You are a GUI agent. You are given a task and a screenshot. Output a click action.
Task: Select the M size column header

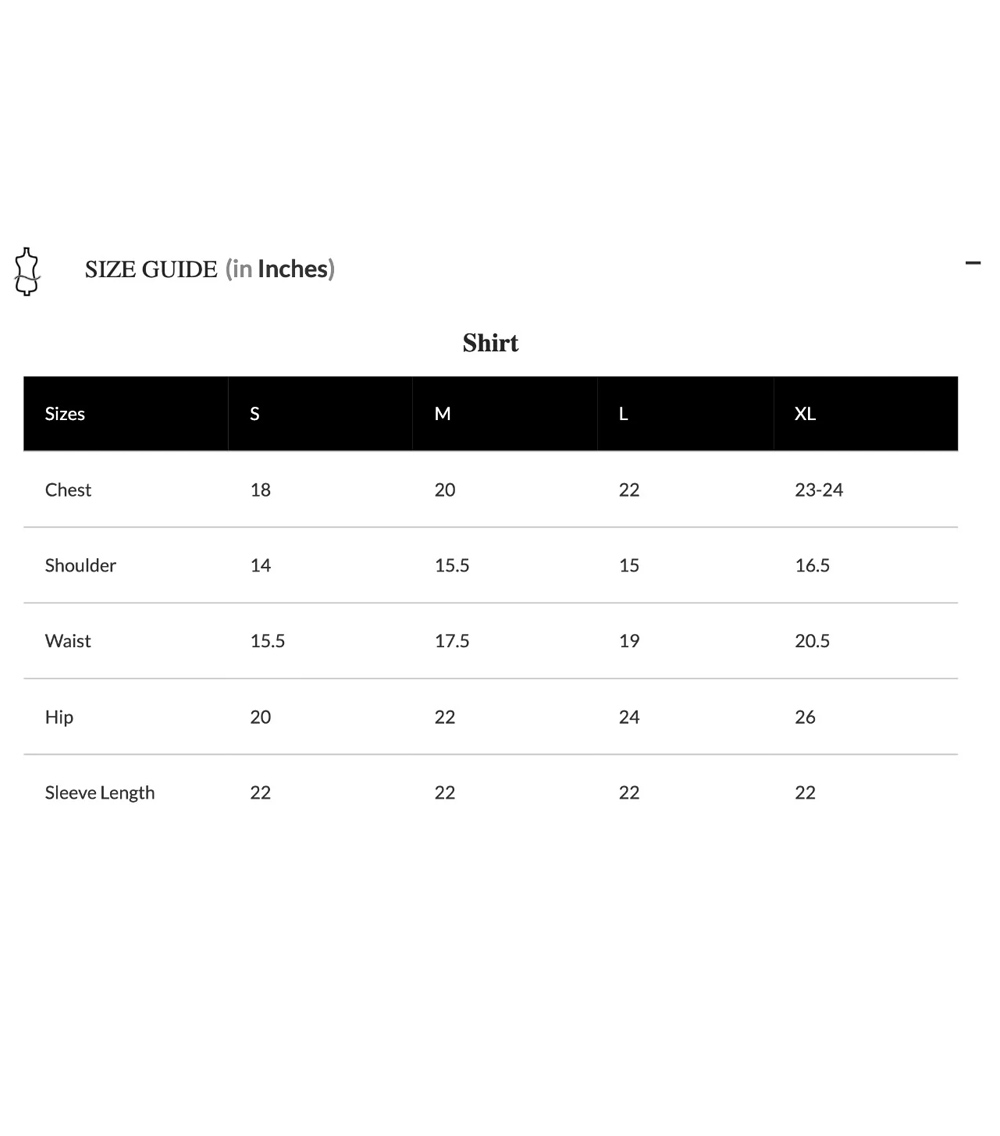pyautogui.click(x=442, y=414)
